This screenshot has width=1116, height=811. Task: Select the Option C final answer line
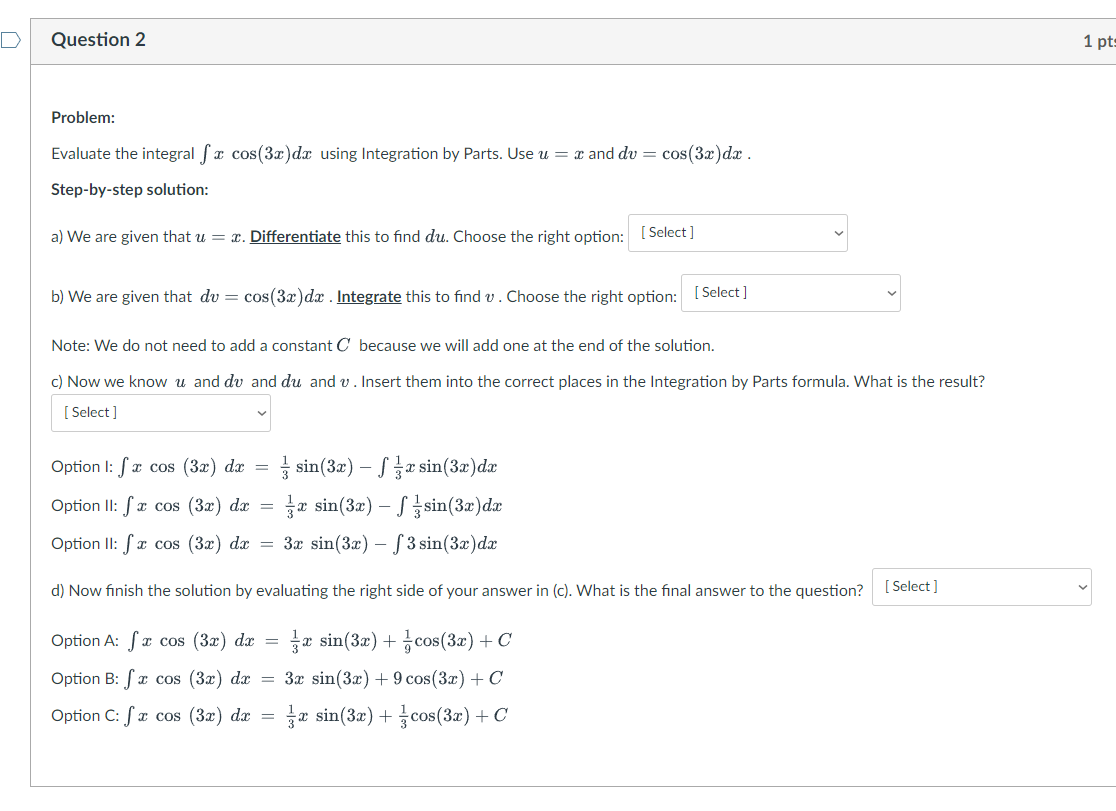point(280,716)
